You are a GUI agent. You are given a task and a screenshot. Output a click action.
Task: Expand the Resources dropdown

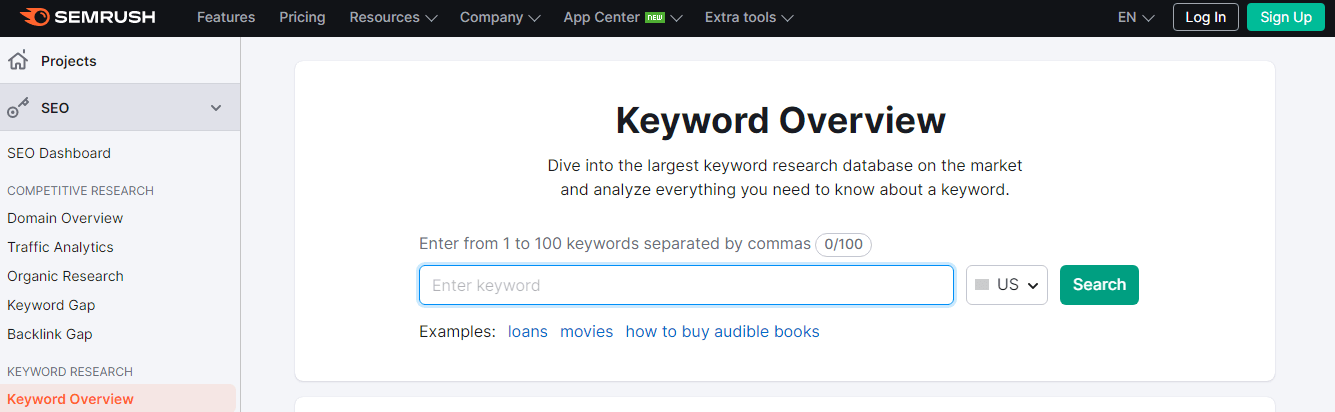(393, 17)
